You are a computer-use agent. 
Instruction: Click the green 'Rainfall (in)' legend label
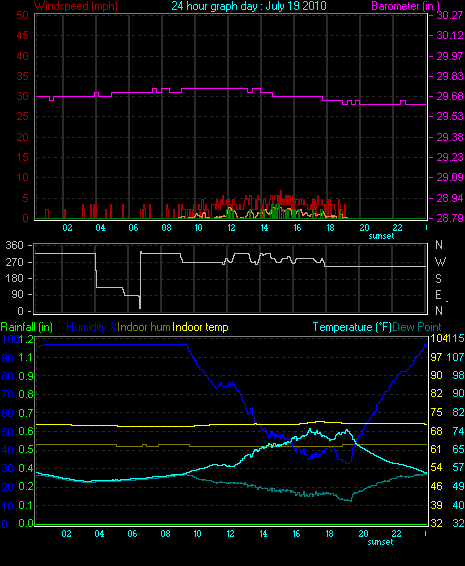point(27,327)
